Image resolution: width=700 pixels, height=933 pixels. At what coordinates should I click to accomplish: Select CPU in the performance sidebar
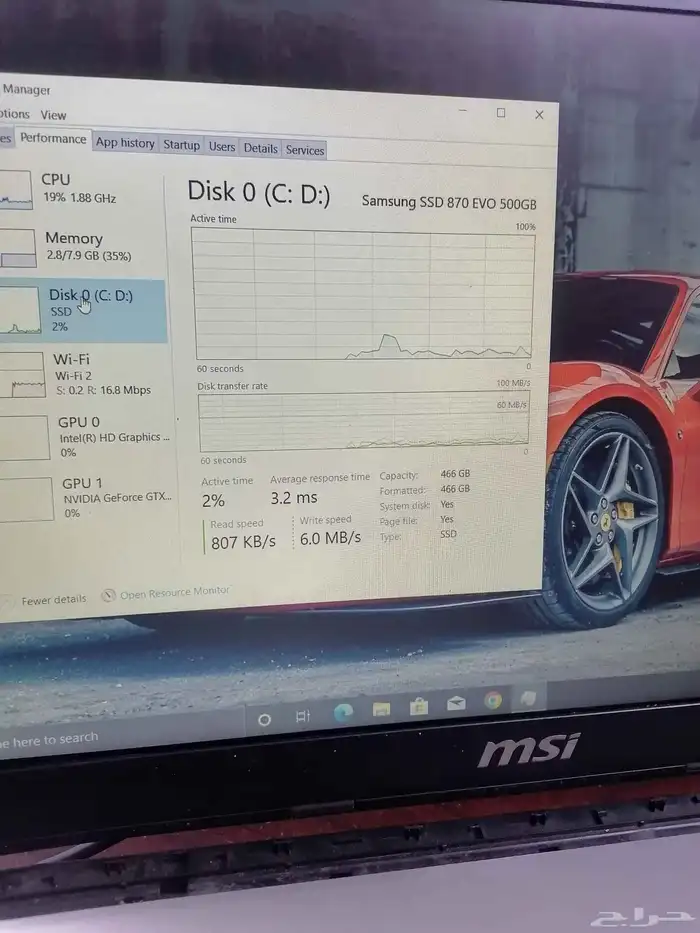[x=80, y=188]
